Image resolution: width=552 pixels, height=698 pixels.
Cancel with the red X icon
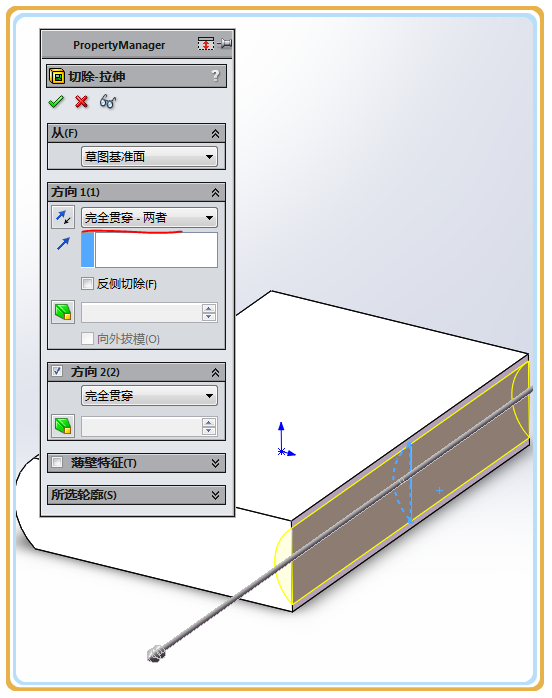point(81,102)
